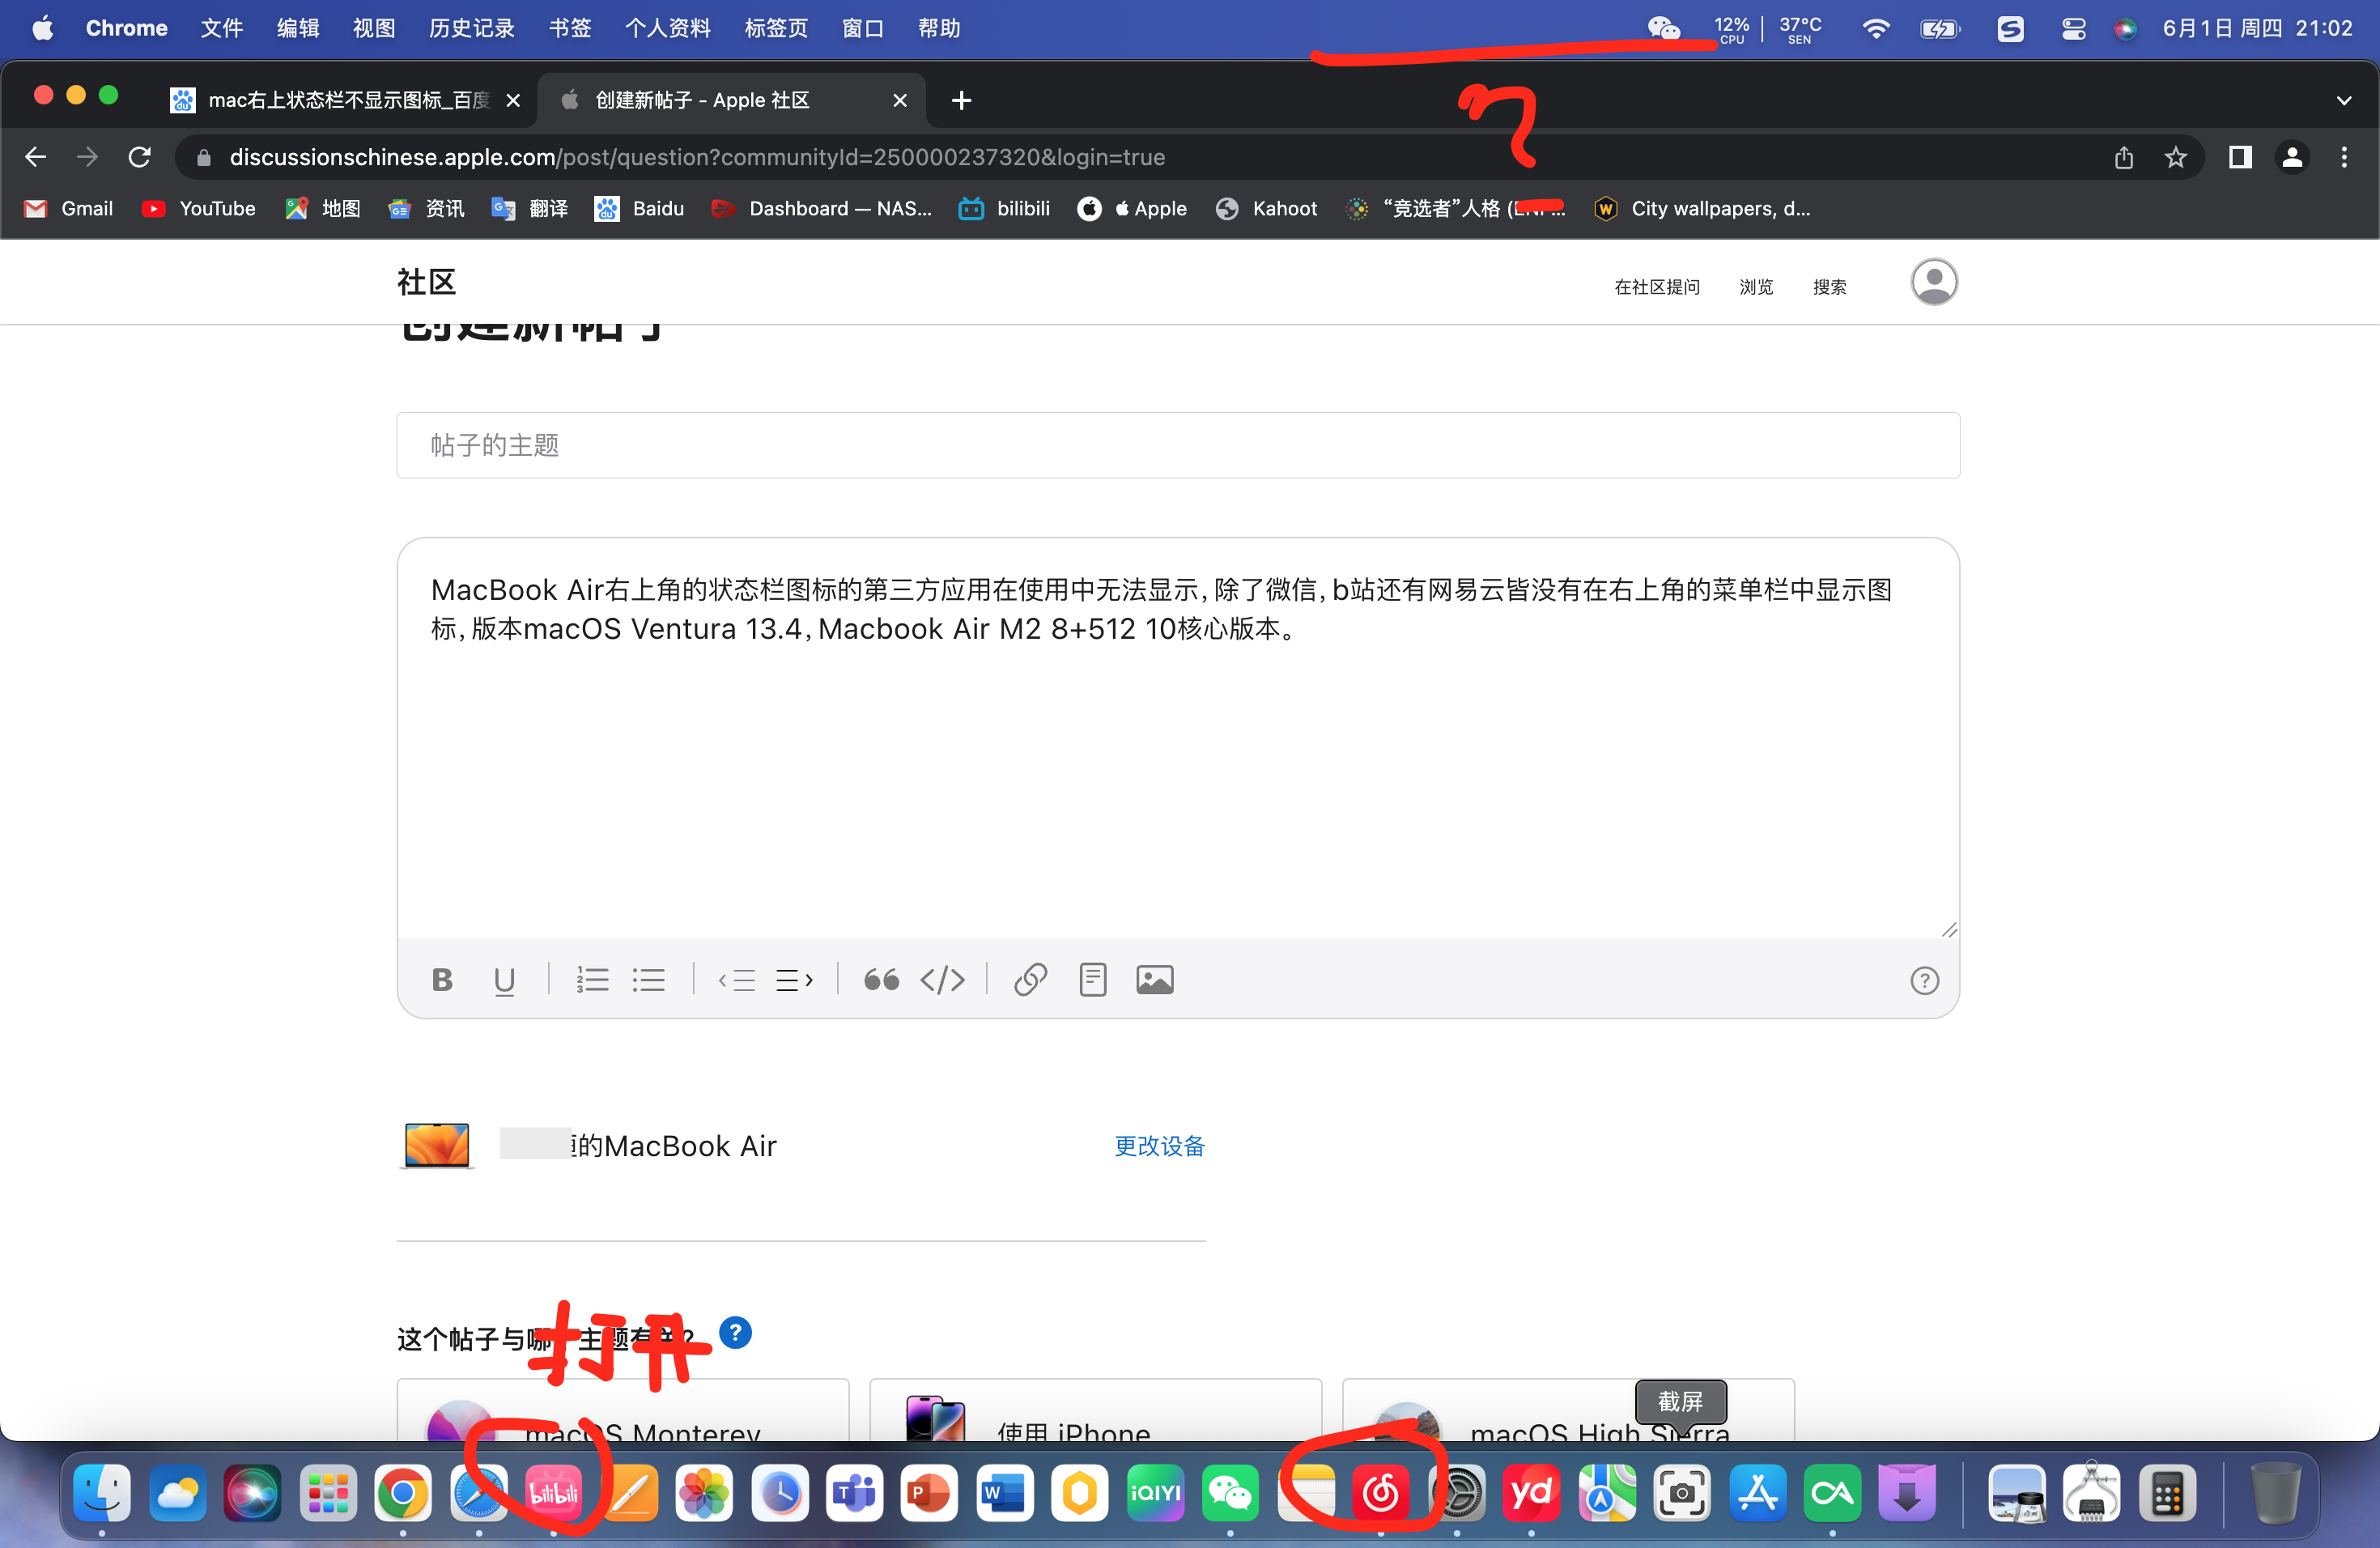Open the 历史记录 menu in menu bar
This screenshot has width=2380, height=1548.
[471, 28]
